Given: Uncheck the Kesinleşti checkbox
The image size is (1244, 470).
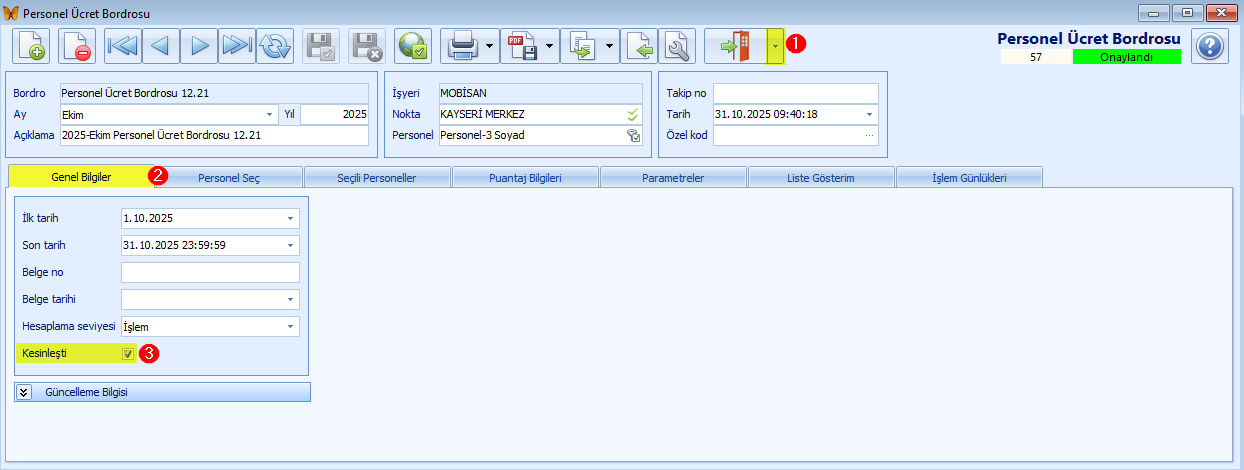Looking at the screenshot, I should click(x=127, y=353).
